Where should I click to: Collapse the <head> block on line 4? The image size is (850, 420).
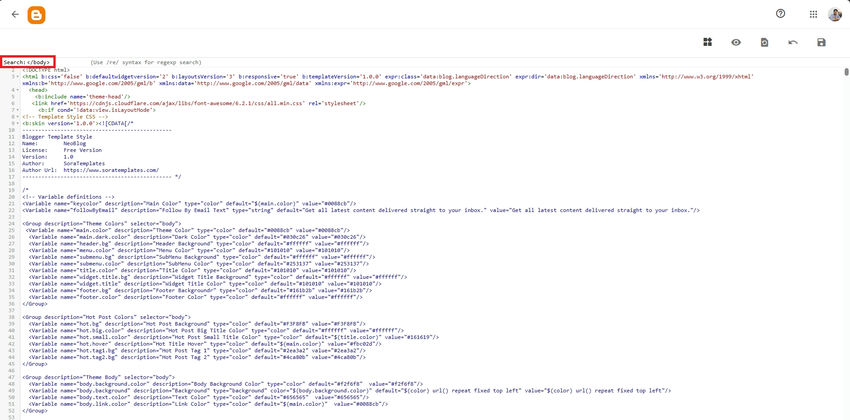(18, 90)
